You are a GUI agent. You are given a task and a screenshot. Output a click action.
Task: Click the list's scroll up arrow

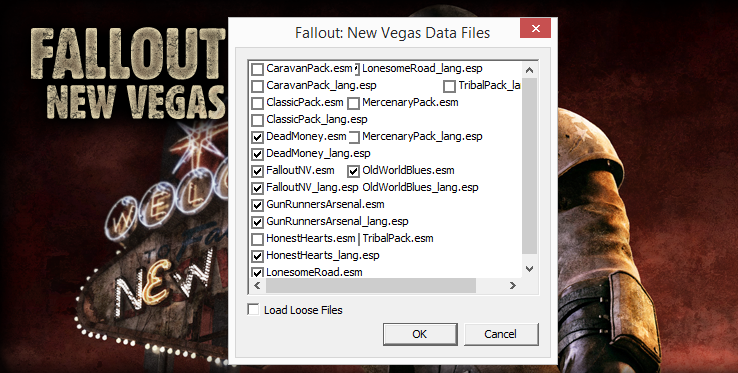click(x=529, y=70)
